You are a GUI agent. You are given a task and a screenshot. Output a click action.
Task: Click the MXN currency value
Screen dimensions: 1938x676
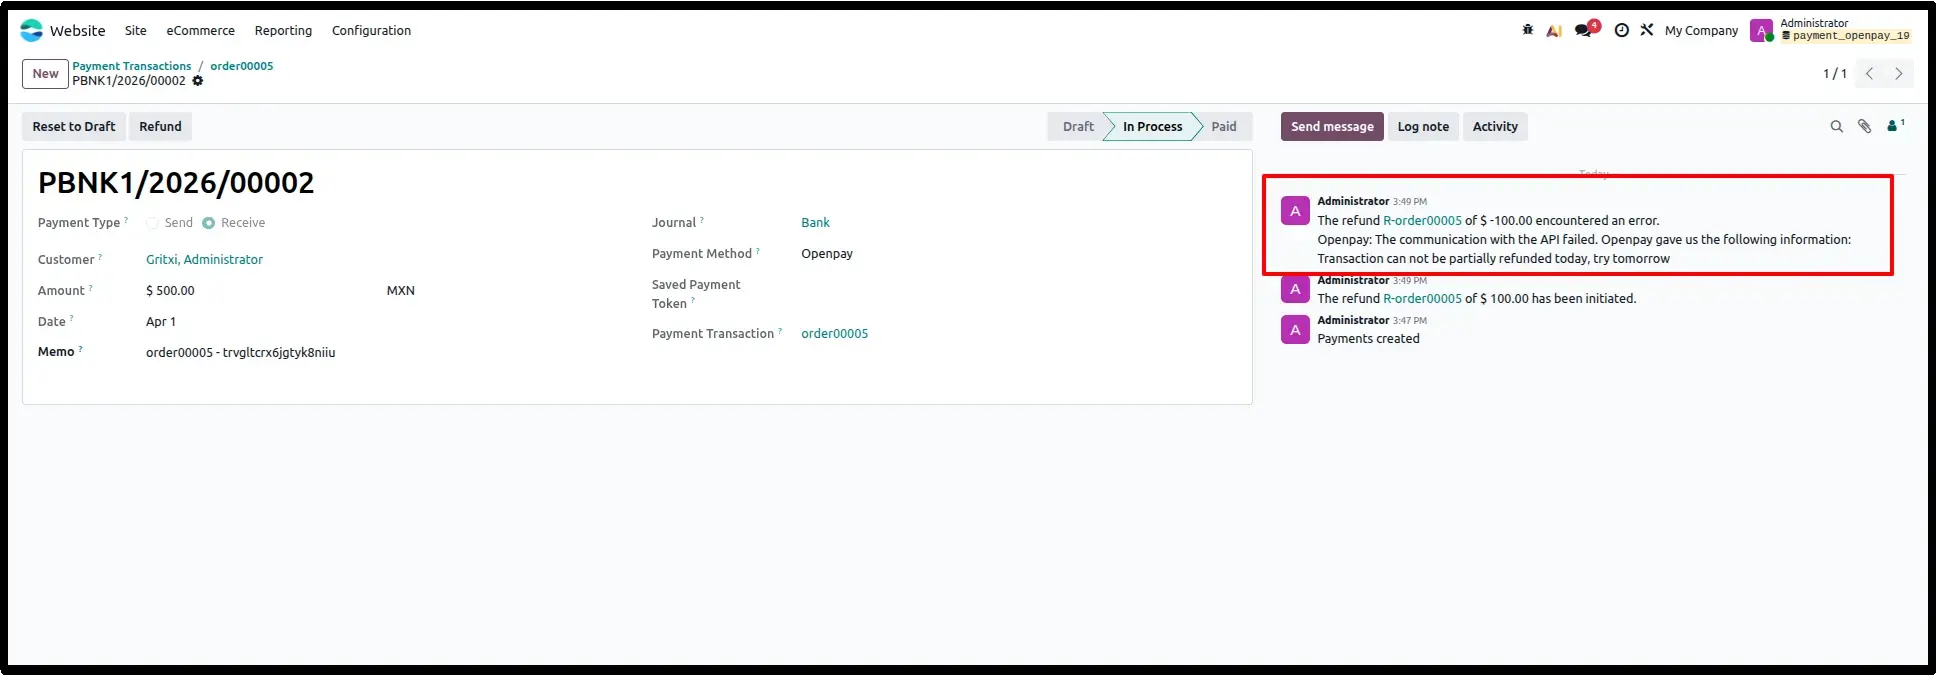point(400,291)
